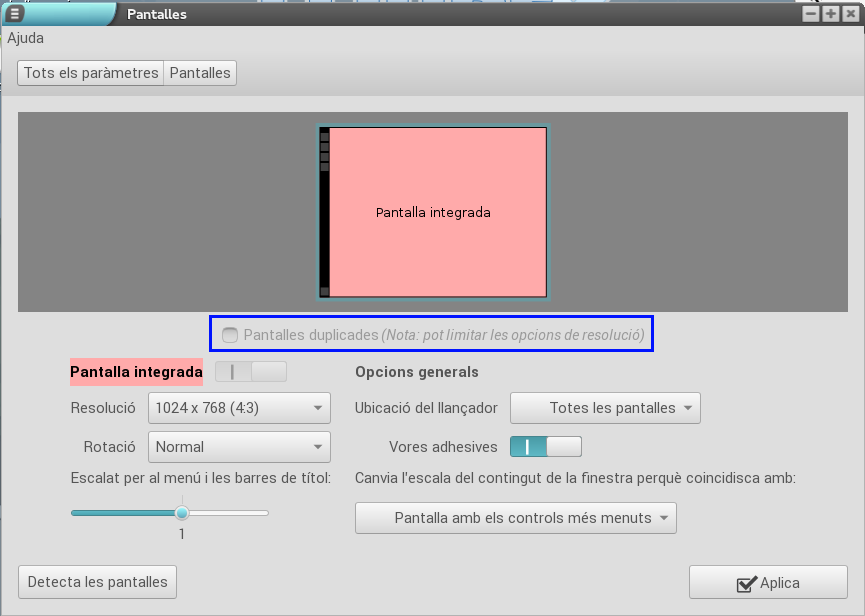Screen dimensions: 865x616
Task: Open the Resolució dropdown
Action: point(239,408)
